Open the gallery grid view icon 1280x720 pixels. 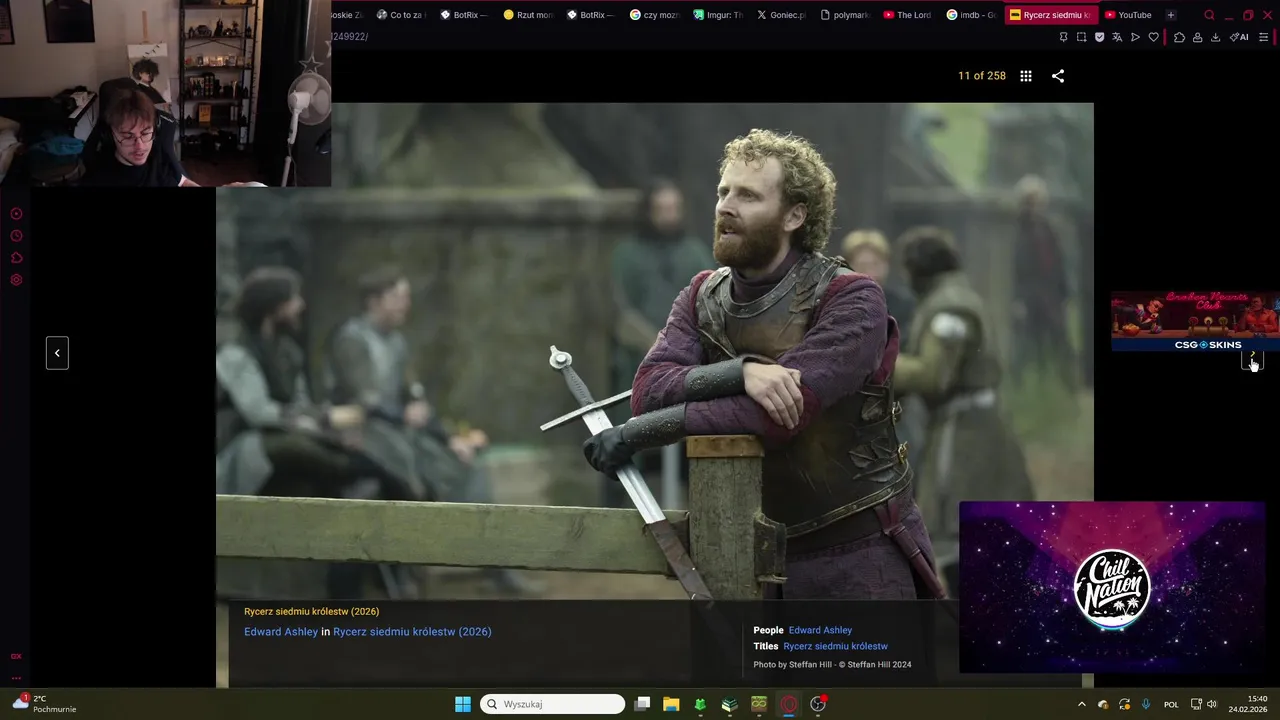point(1026,76)
